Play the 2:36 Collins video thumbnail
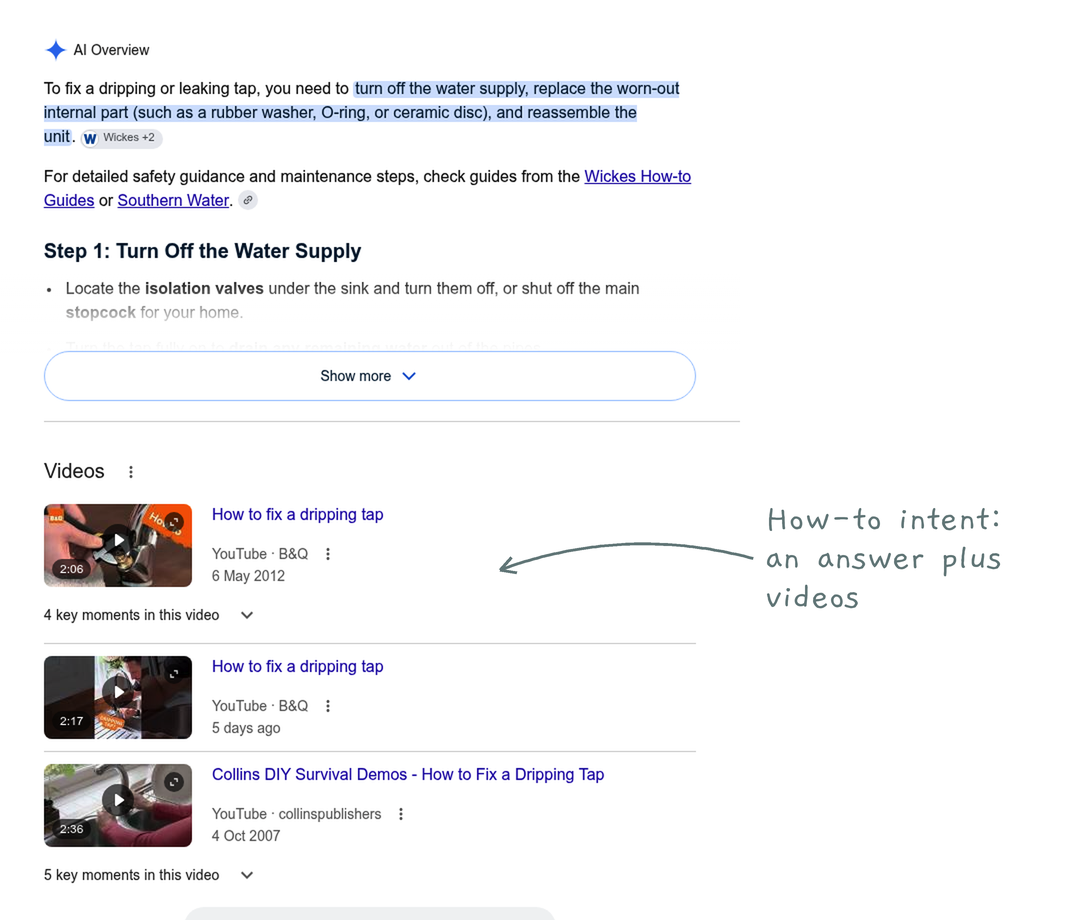The image size is (1080, 920). click(118, 805)
